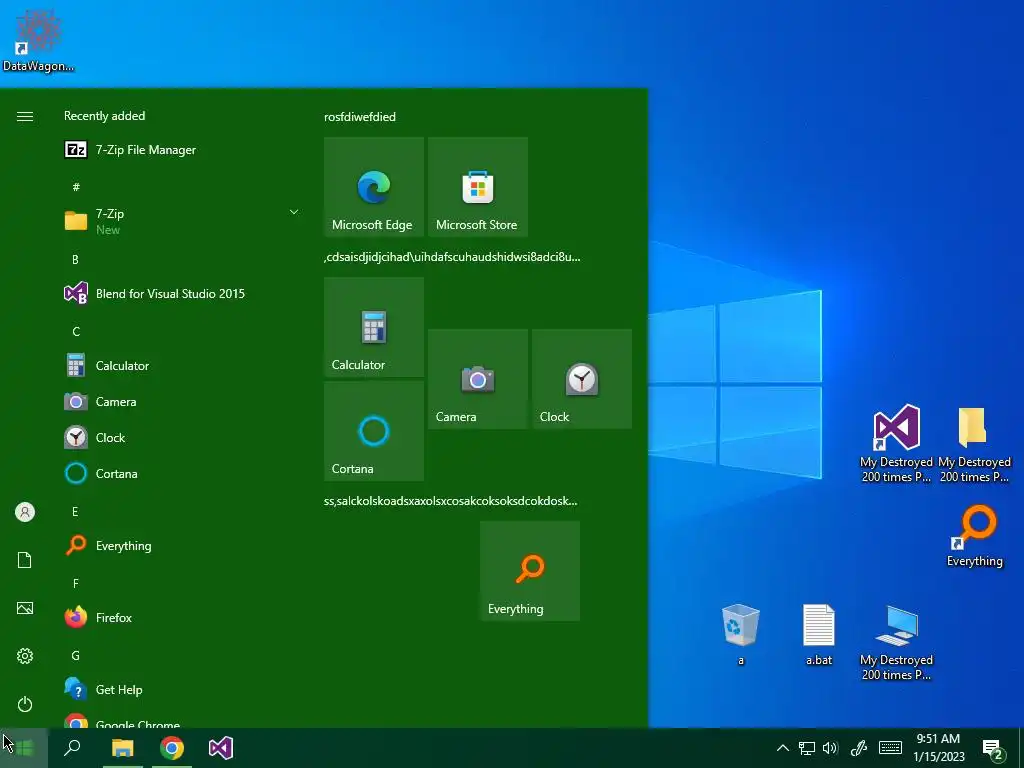Select 'My Destroyed 200 times' folder icon
The height and width of the screenshot is (768, 1024).
974,443
